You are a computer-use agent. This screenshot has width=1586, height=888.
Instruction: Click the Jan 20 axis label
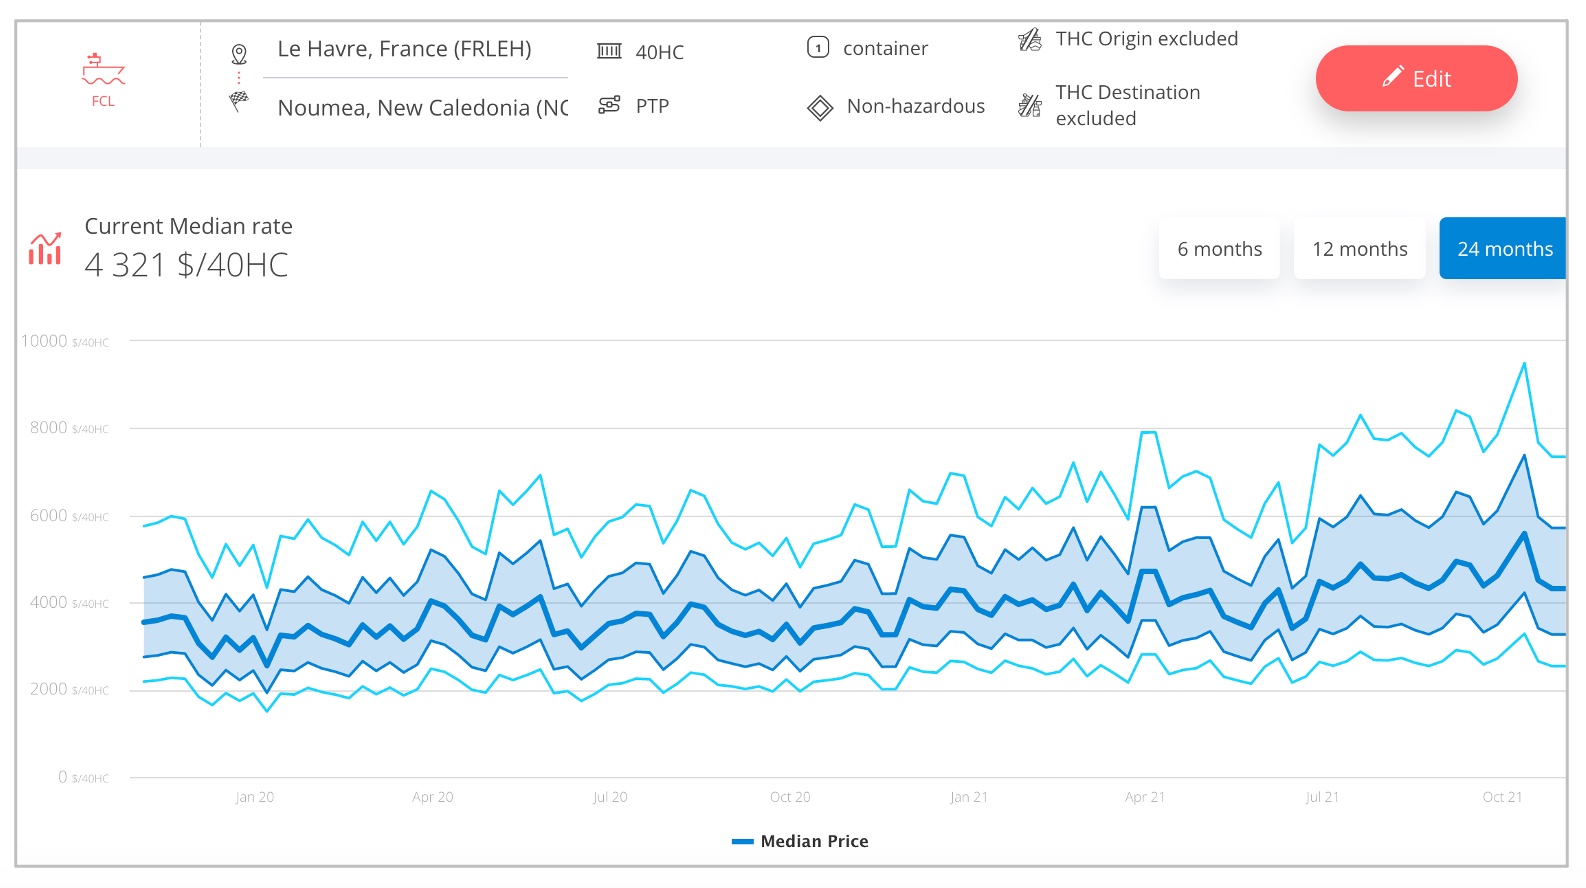tap(254, 797)
